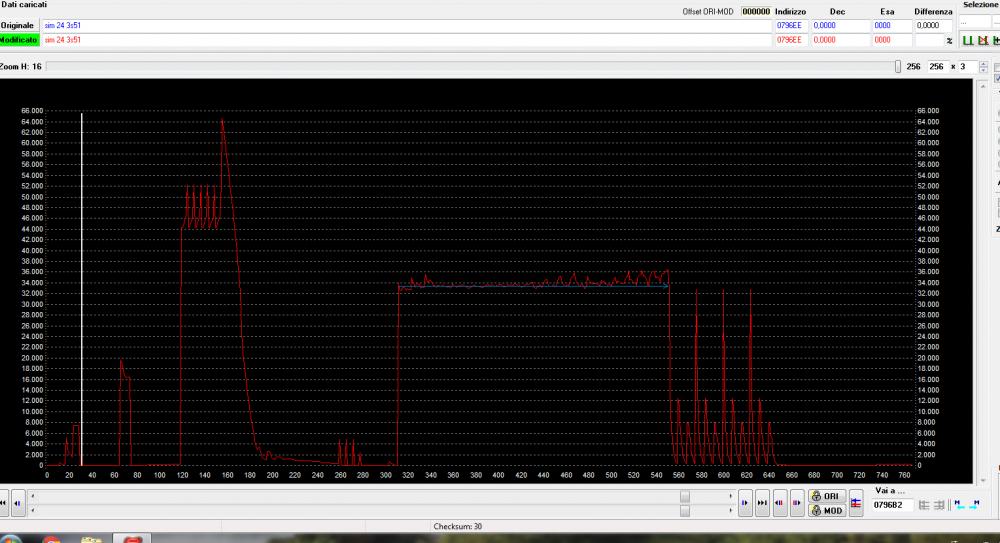
Task: Click the Originale button
Action: [18, 26]
